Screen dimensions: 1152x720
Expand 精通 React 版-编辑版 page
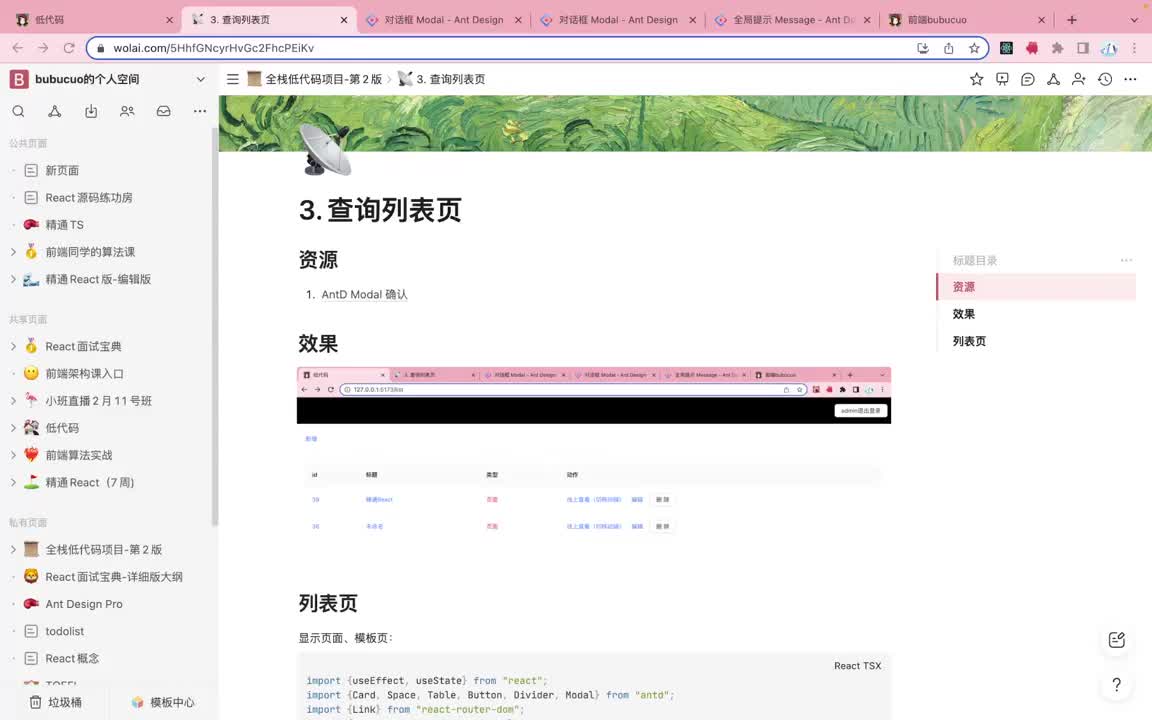13,278
